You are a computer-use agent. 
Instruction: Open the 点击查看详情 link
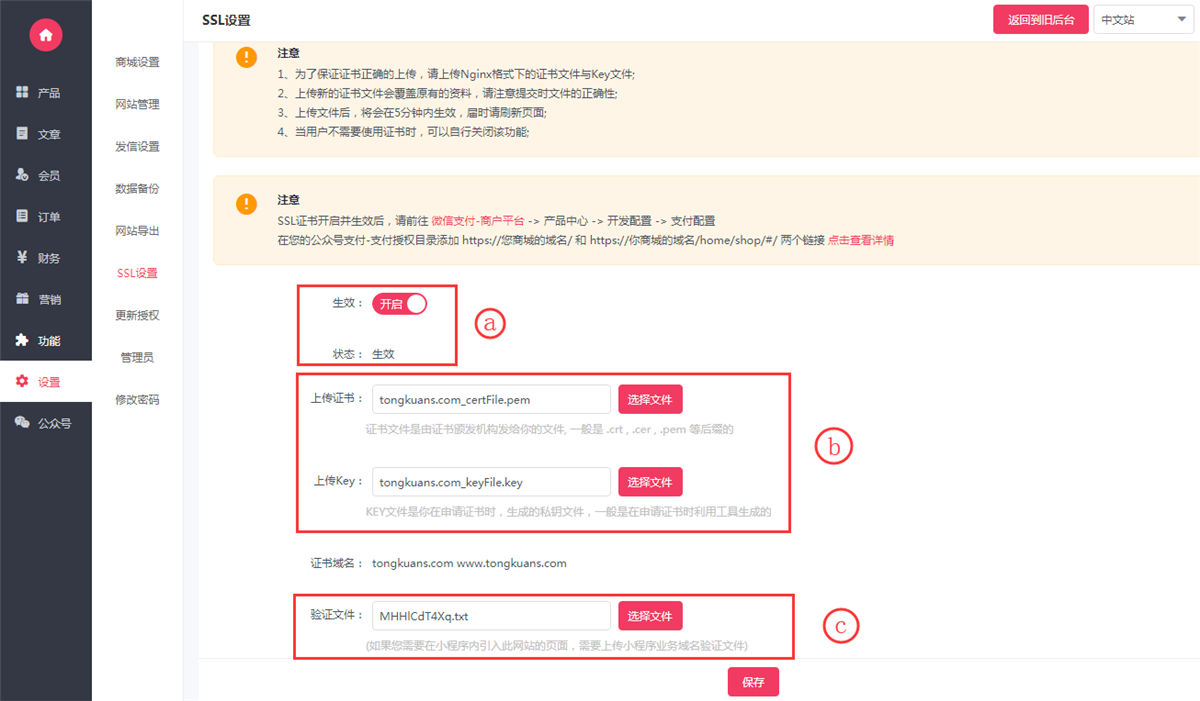coord(861,241)
